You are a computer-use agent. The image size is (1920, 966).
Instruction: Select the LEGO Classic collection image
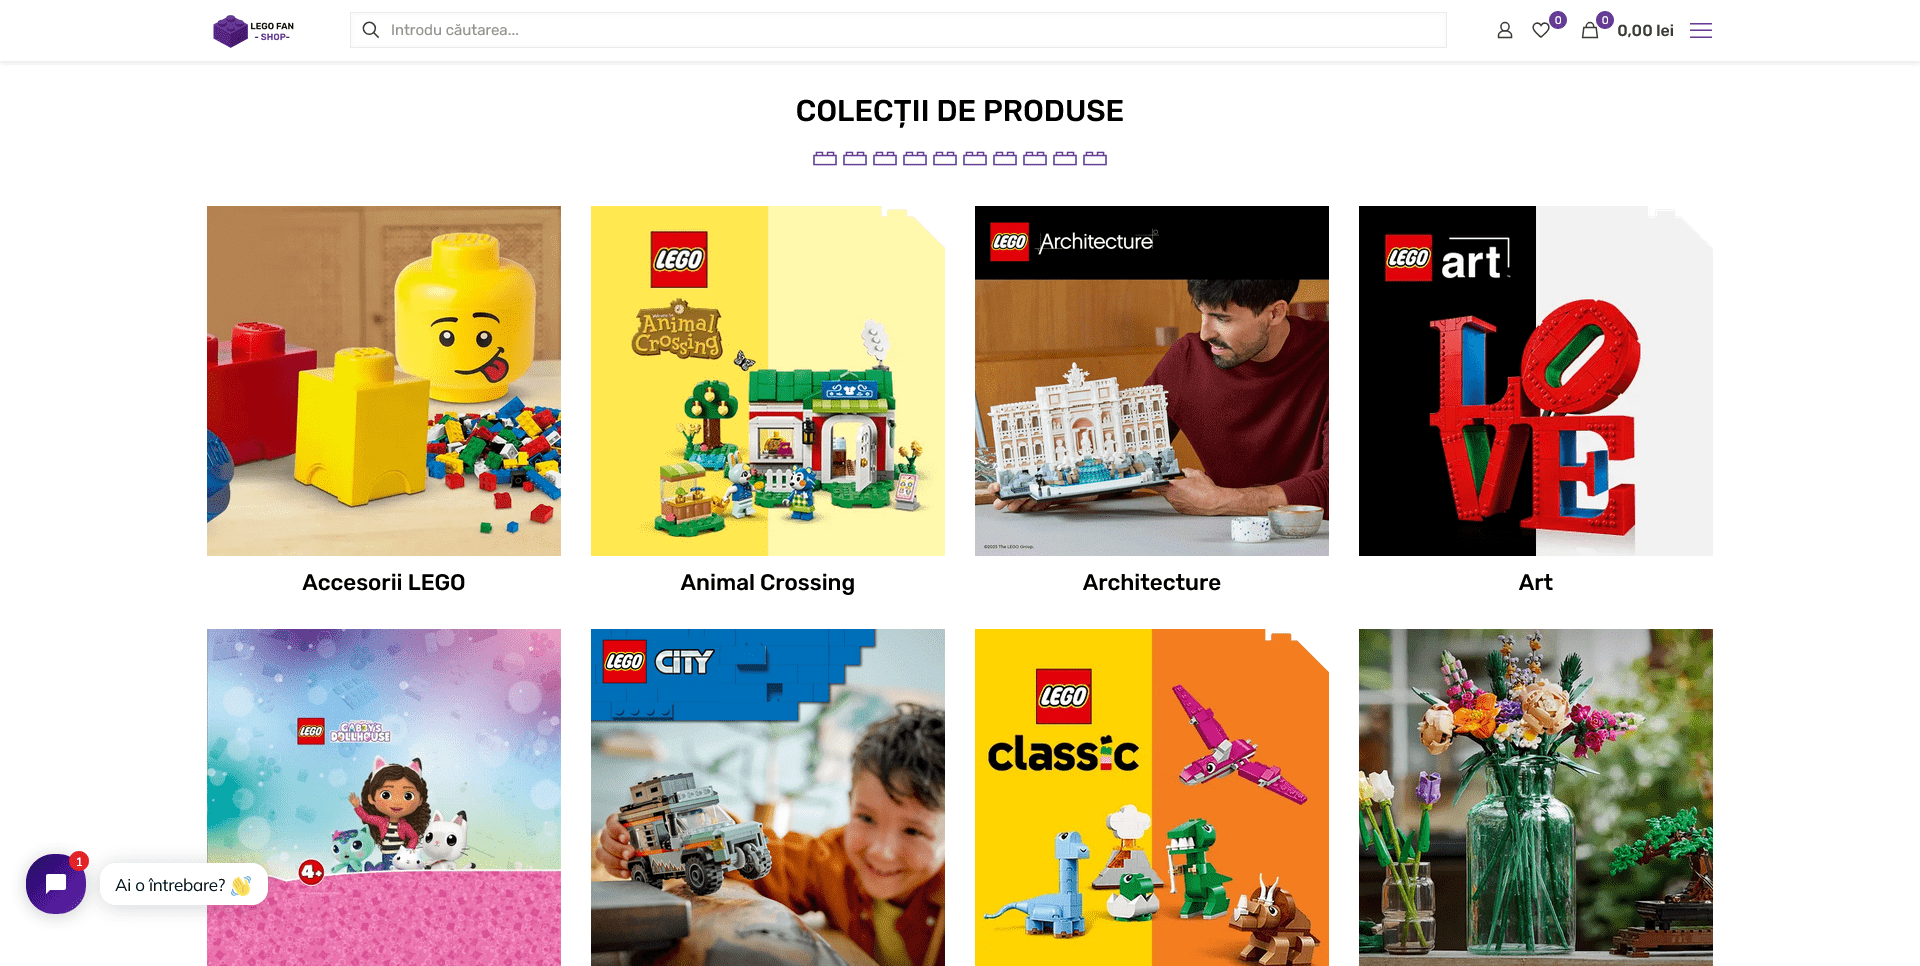pyautogui.click(x=1152, y=797)
